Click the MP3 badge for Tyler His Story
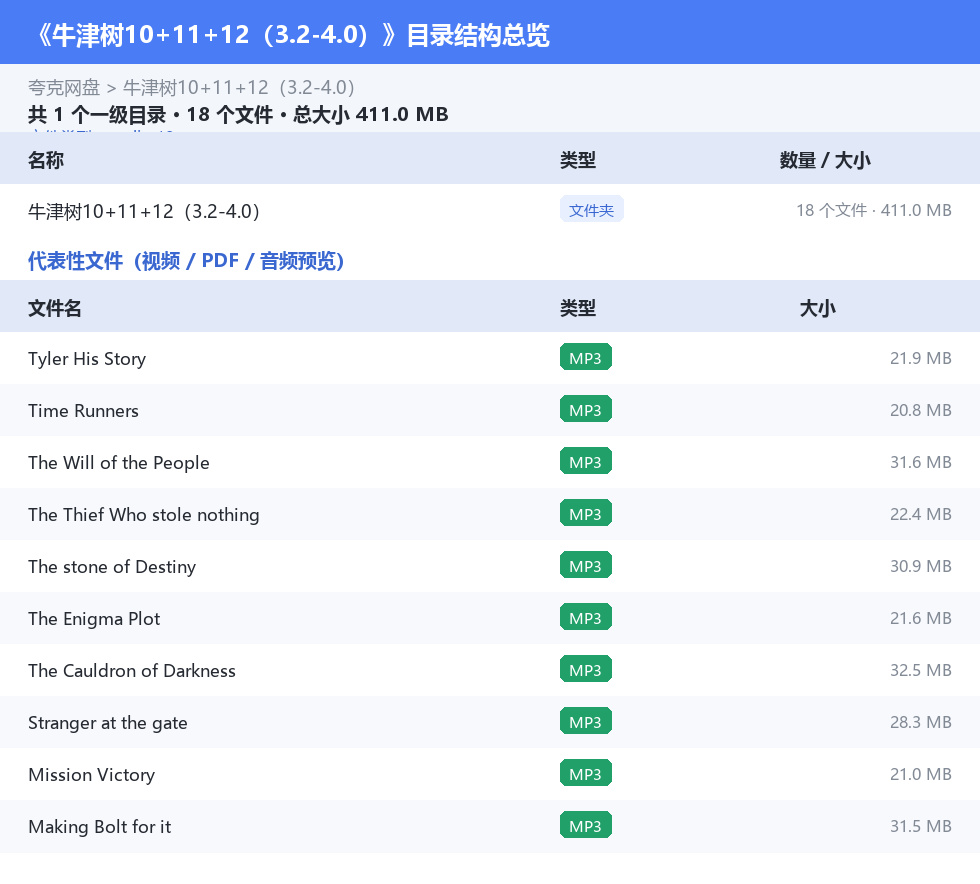The image size is (980, 884). [x=586, y=358]
